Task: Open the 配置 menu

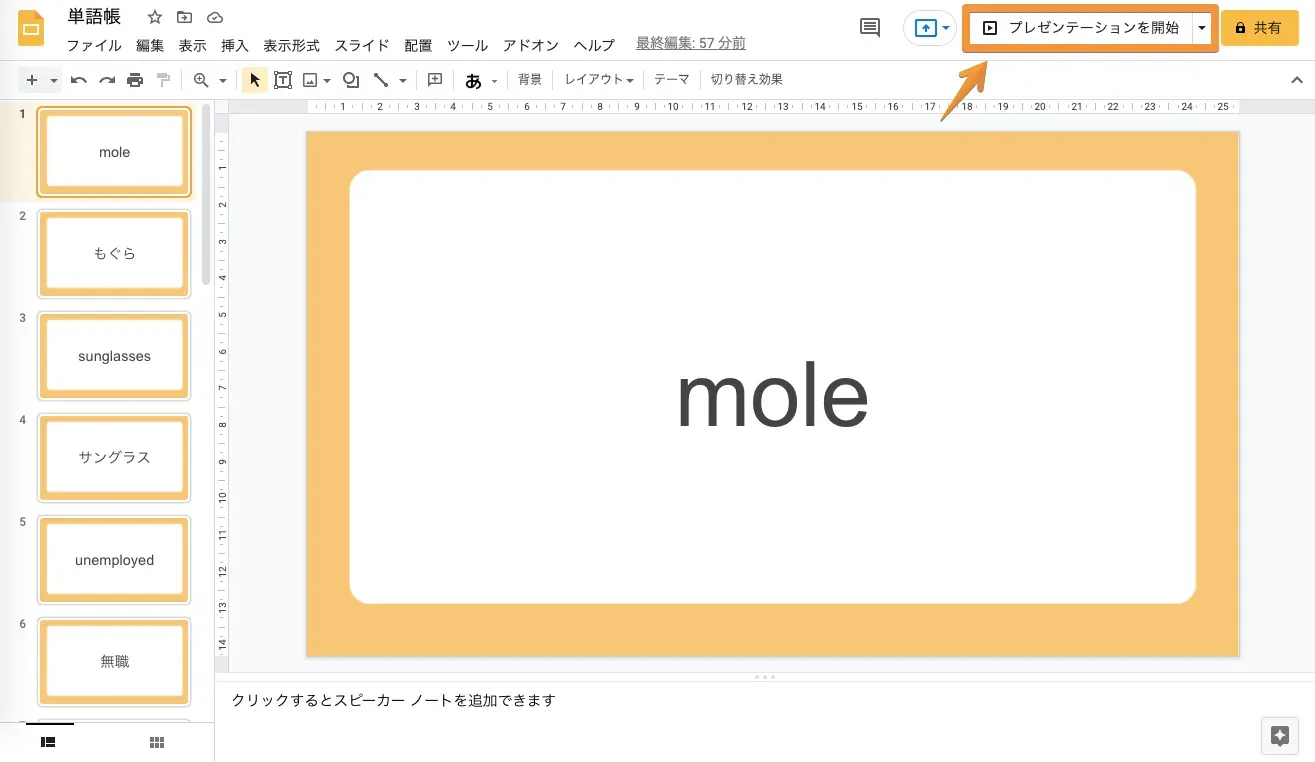Action: 418,45
